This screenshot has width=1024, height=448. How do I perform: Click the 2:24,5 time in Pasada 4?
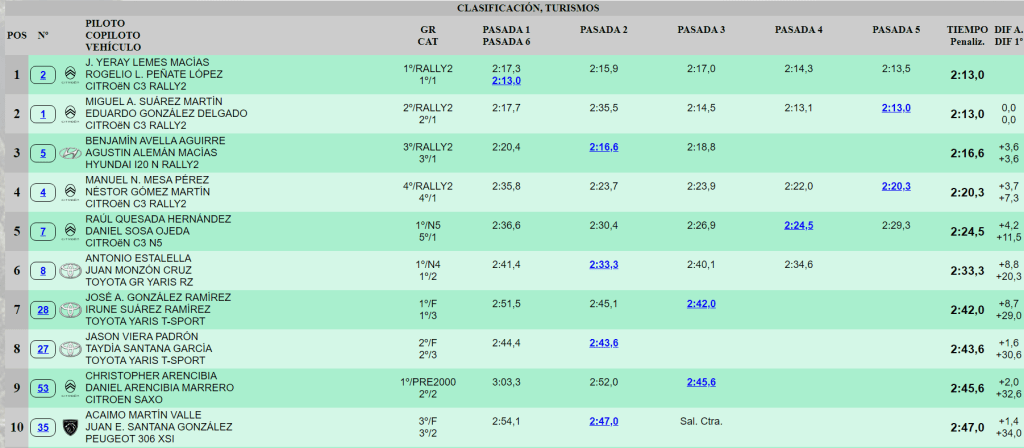799,225
